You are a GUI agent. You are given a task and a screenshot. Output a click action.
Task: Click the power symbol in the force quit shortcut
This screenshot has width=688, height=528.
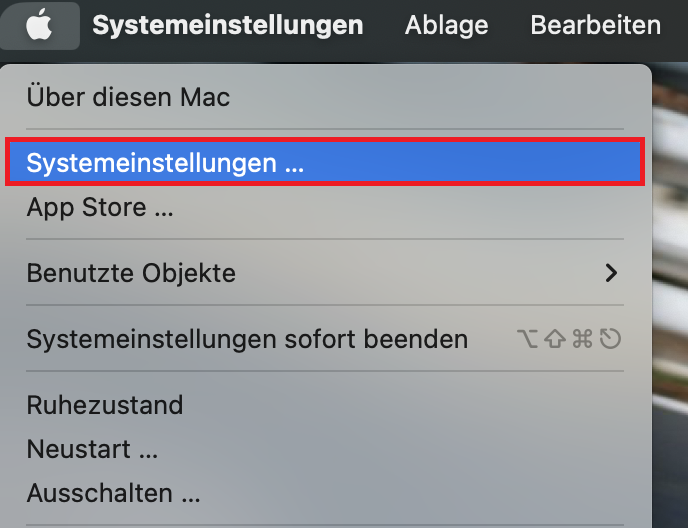(610, 339)
